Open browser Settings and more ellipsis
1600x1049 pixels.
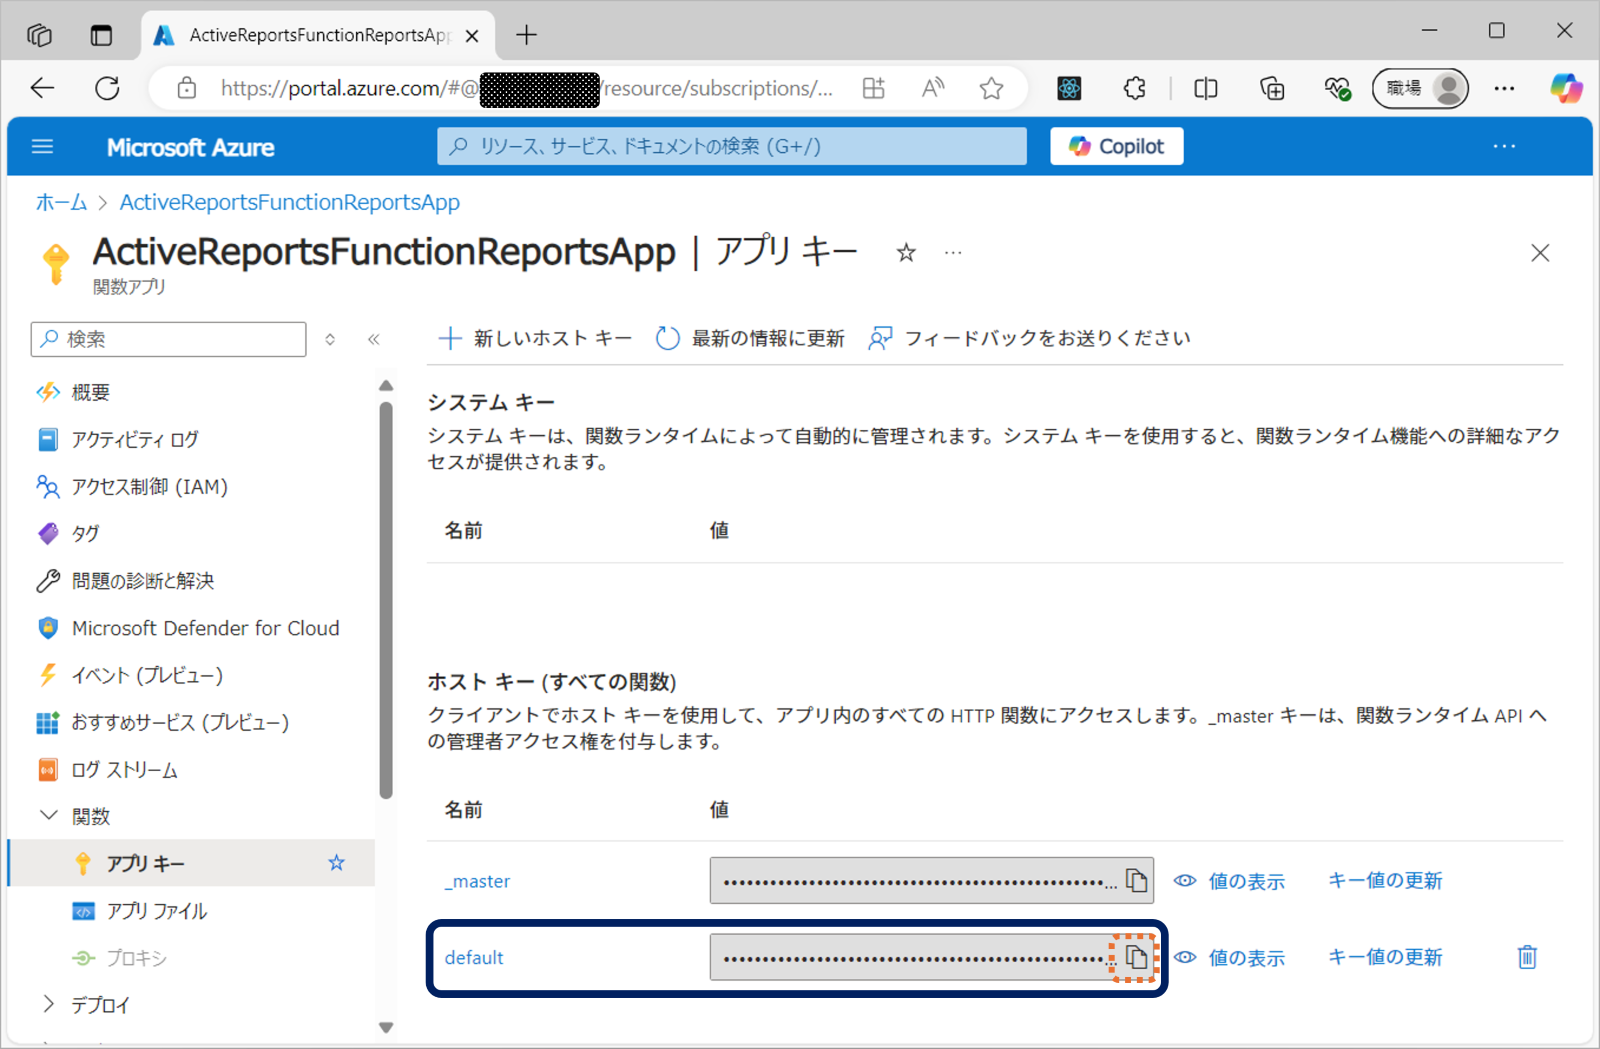point(1504,88)
